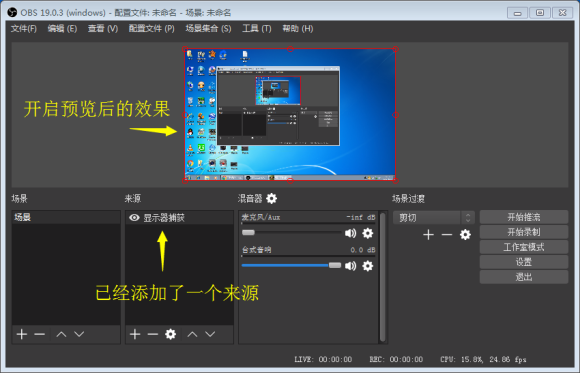Screen dimensions: 580x373
Task: Open the 工具(T) menu
Action: [x=257, y=28]
